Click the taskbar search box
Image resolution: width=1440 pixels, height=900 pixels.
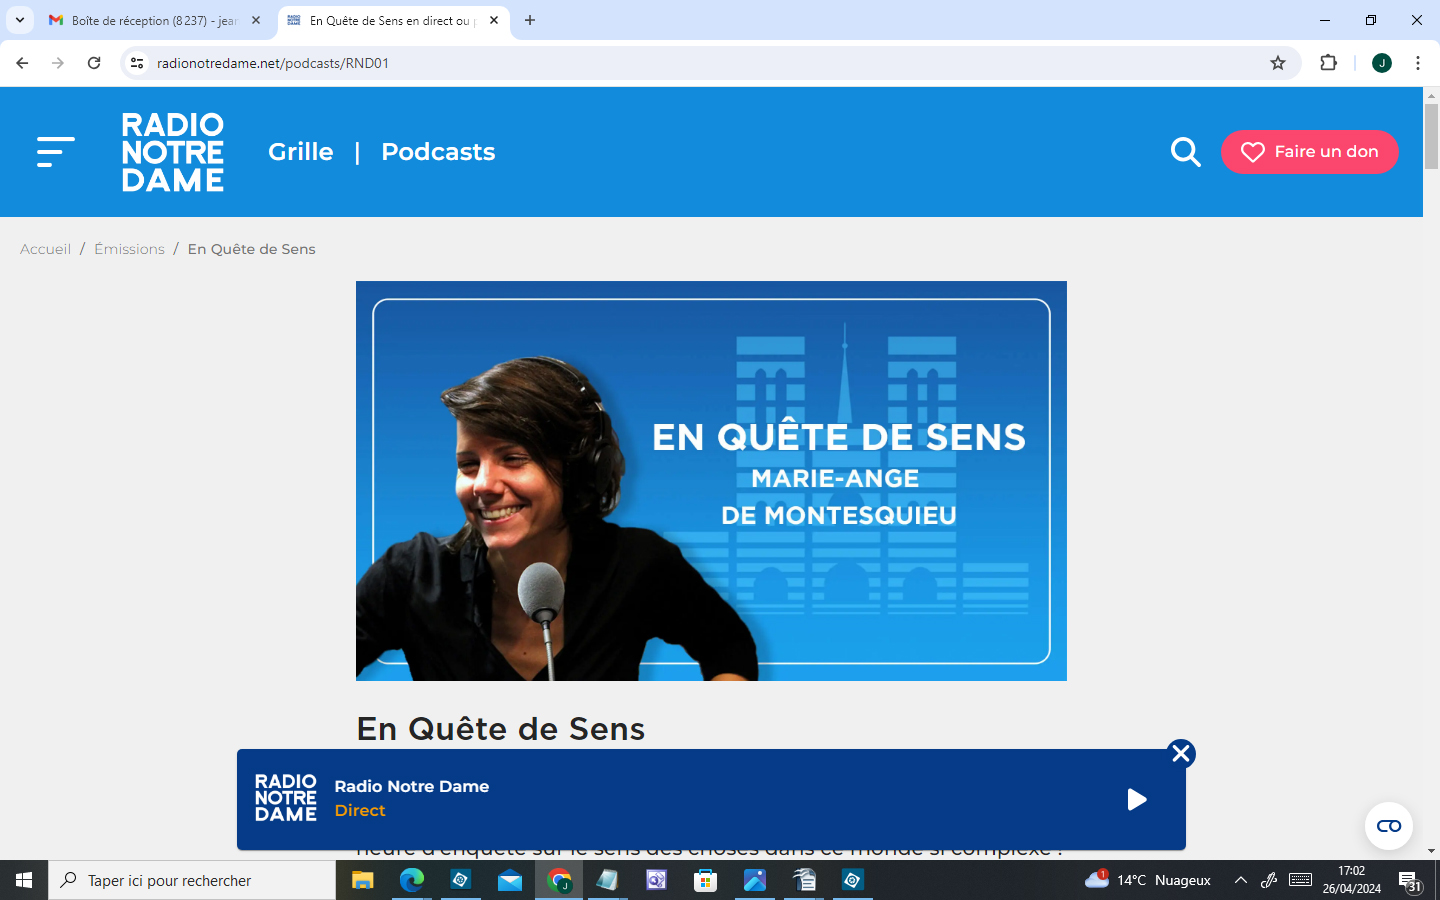(x=192, y=880)
